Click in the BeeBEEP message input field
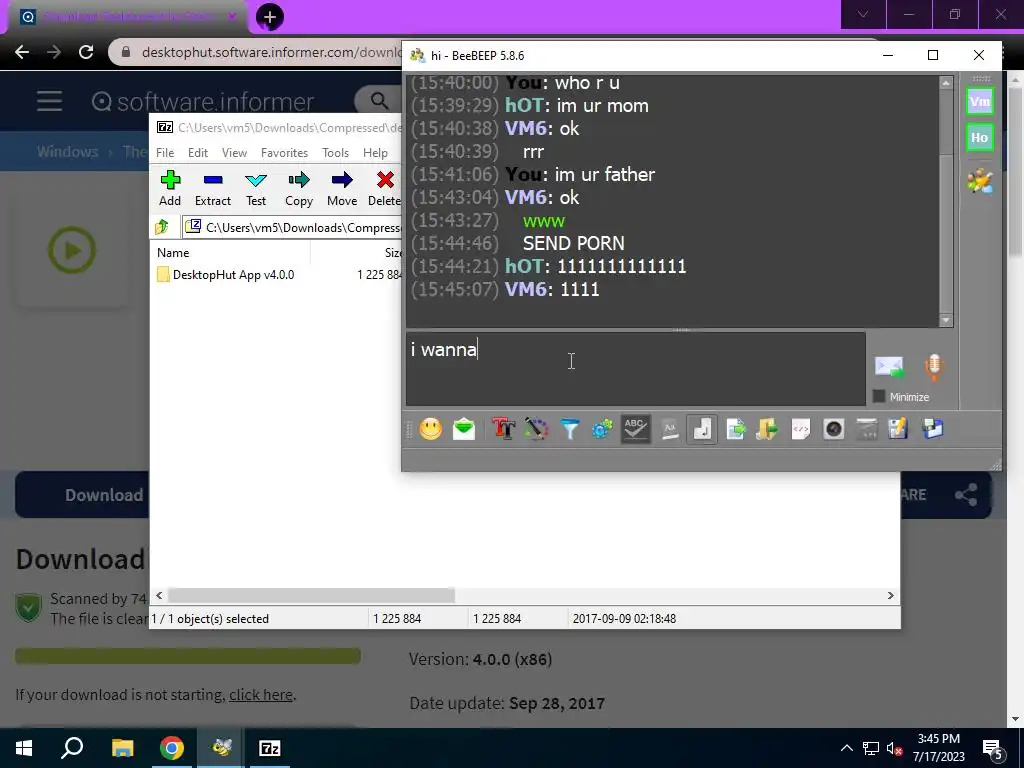1024x768 pixels. 635,369
